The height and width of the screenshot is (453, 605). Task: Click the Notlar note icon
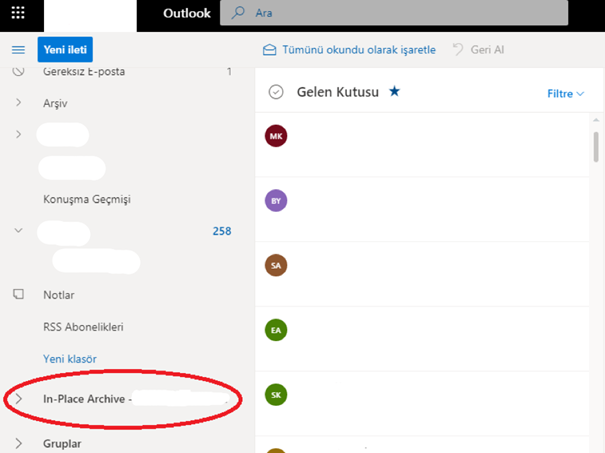(x=18, y=294)
